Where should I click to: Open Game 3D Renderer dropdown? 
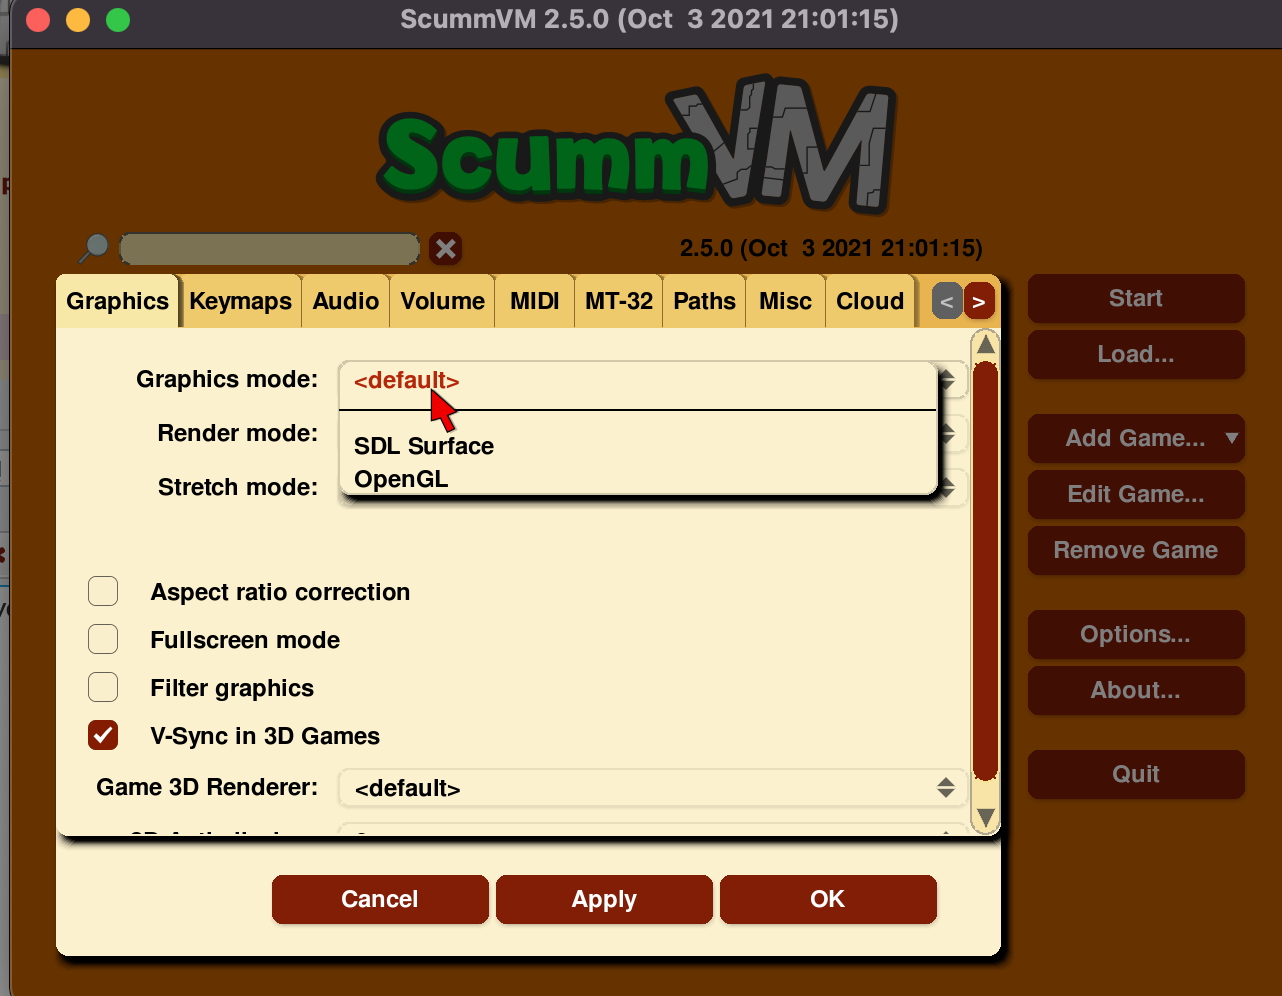(x=652, y=788)
